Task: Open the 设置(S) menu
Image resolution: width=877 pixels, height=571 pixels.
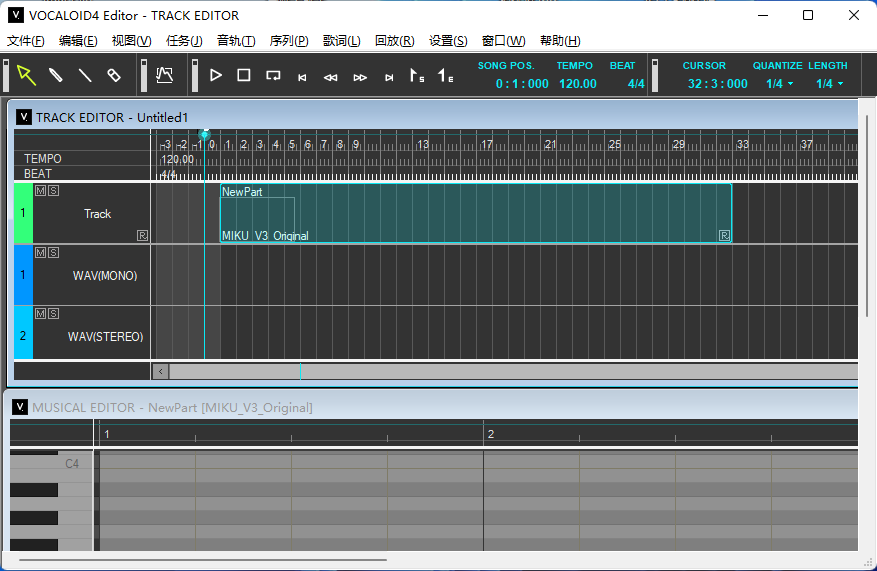Action: tap(448, 41)
